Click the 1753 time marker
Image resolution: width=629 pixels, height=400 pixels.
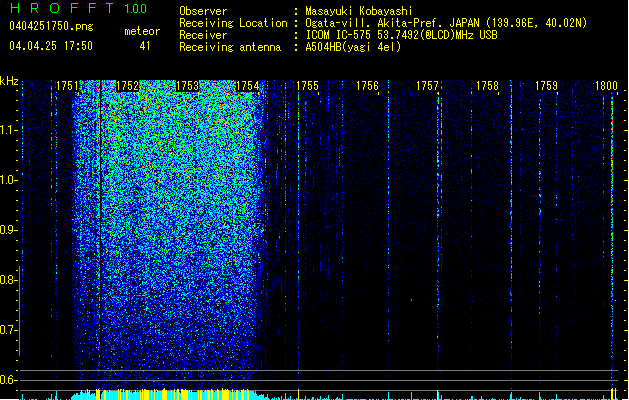click(x=187, y=86)
